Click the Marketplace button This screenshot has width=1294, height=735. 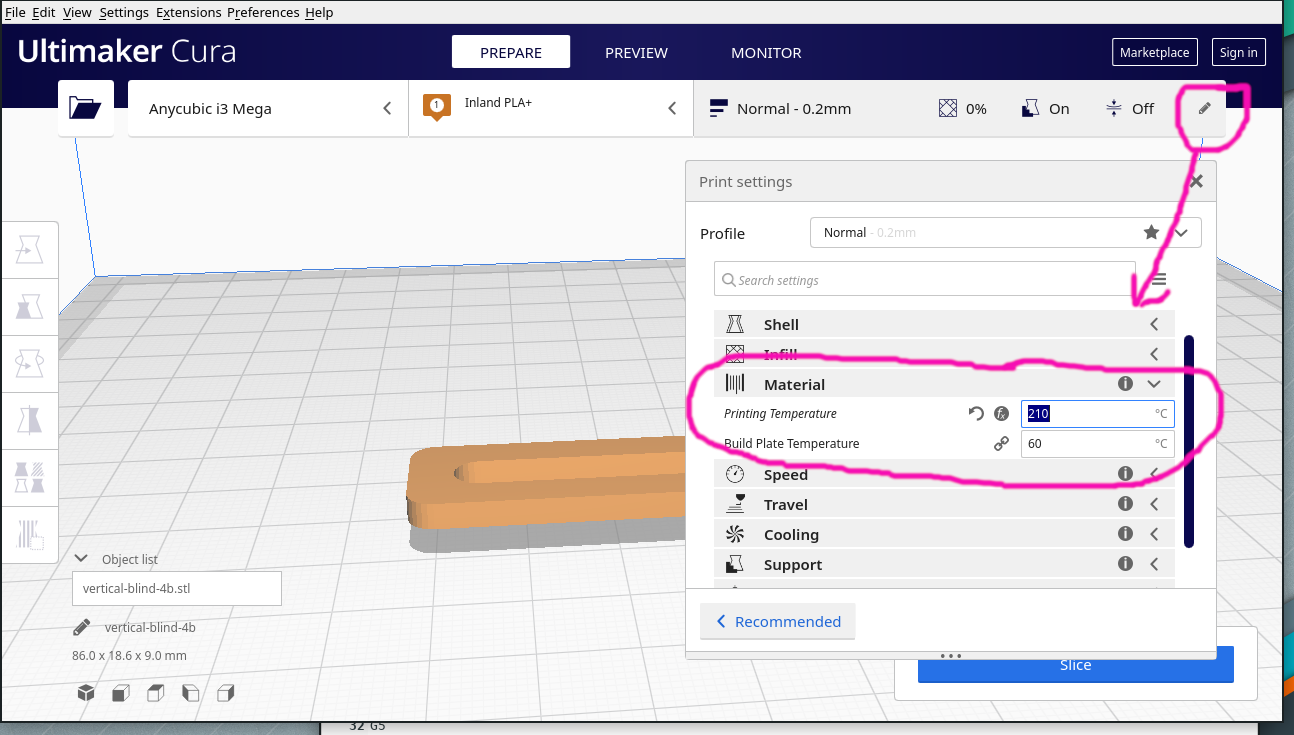coord(1155,52)
